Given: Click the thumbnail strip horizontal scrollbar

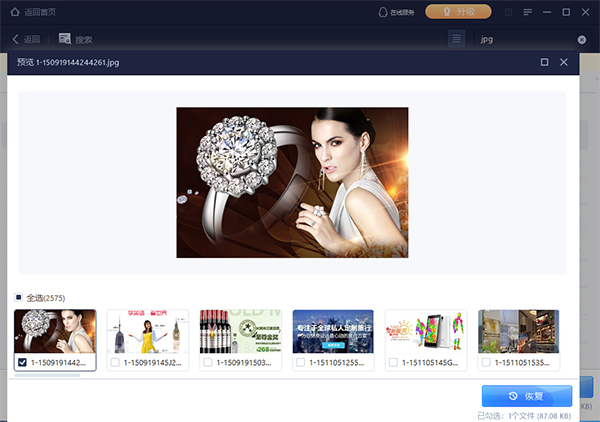Looking at the screenshot, I should pos(60,376).
